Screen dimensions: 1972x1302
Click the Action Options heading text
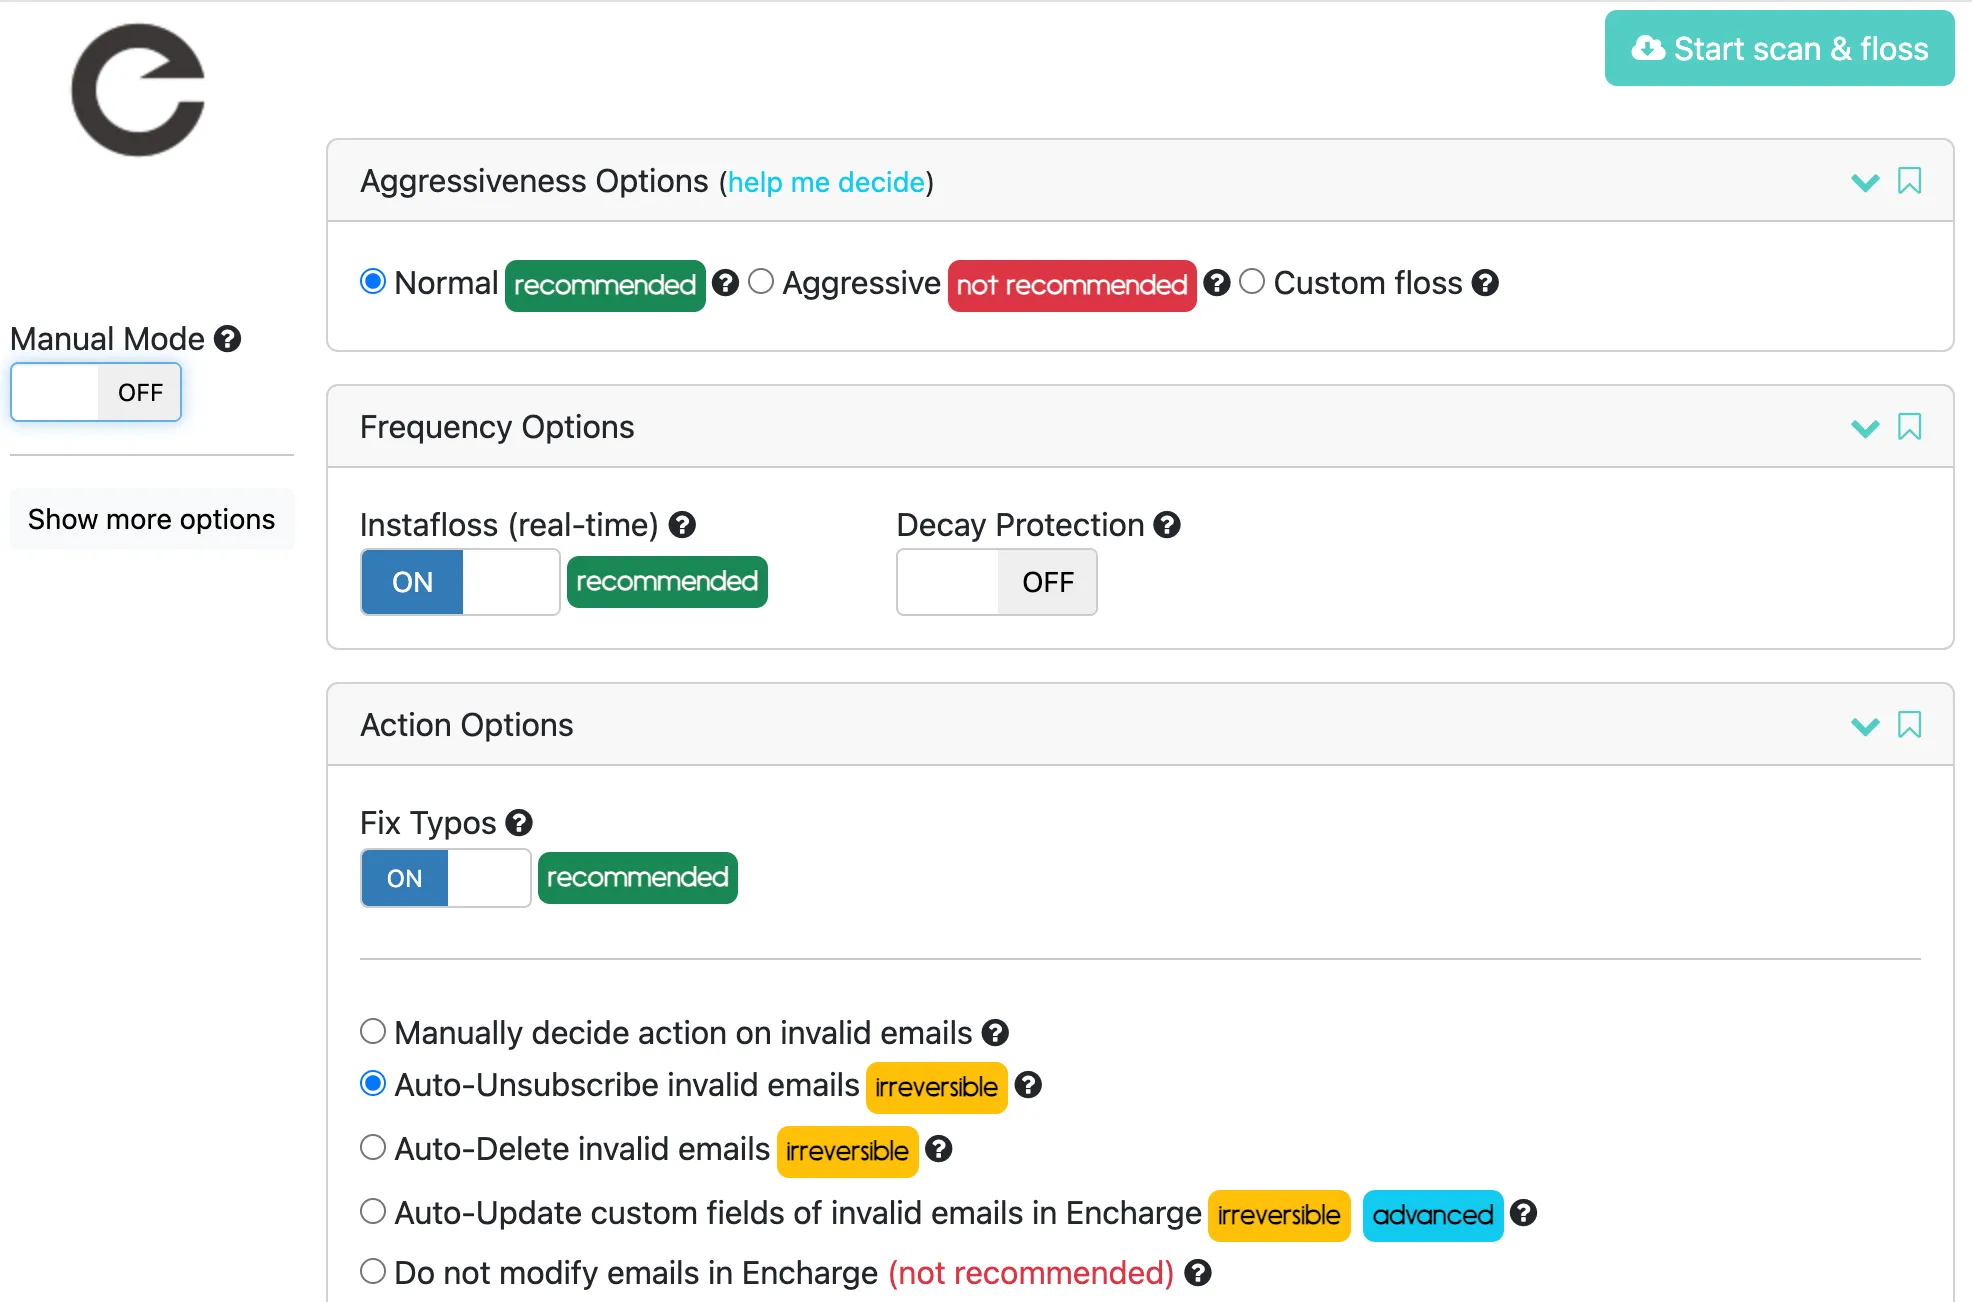[467, 725]
